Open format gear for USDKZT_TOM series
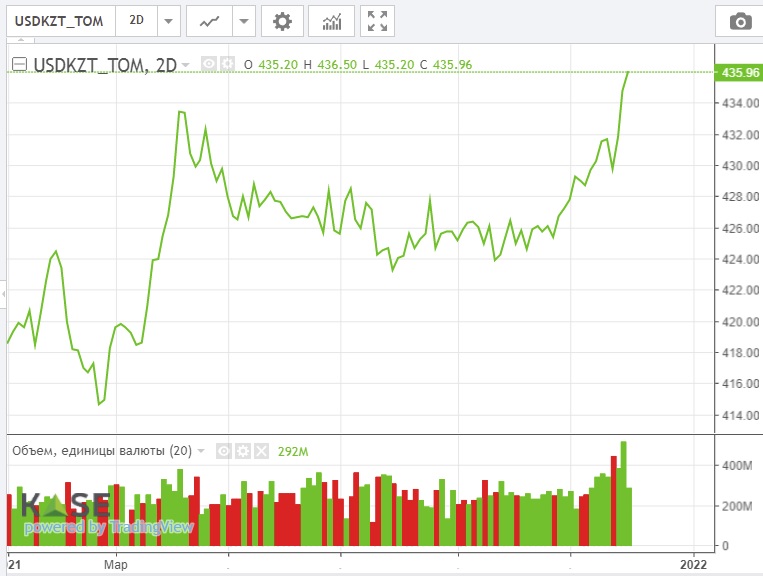Image resolution: width=763 pixels, height=576 pixels. 227,64
